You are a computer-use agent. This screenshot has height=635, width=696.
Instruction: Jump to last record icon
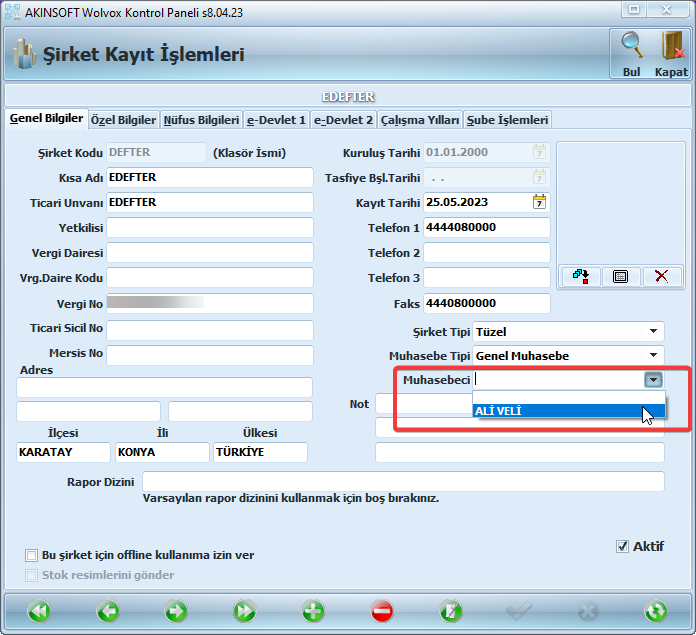(x=245, y=611)
